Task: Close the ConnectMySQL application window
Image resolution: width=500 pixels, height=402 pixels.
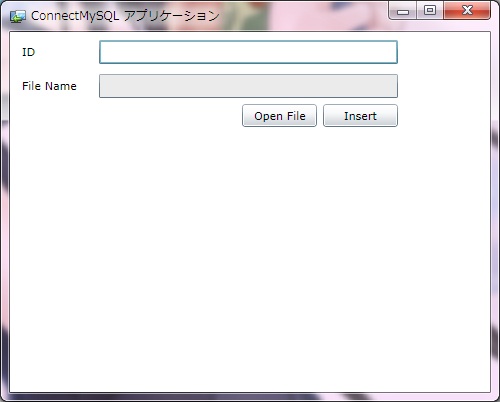Action: point(467,11)
